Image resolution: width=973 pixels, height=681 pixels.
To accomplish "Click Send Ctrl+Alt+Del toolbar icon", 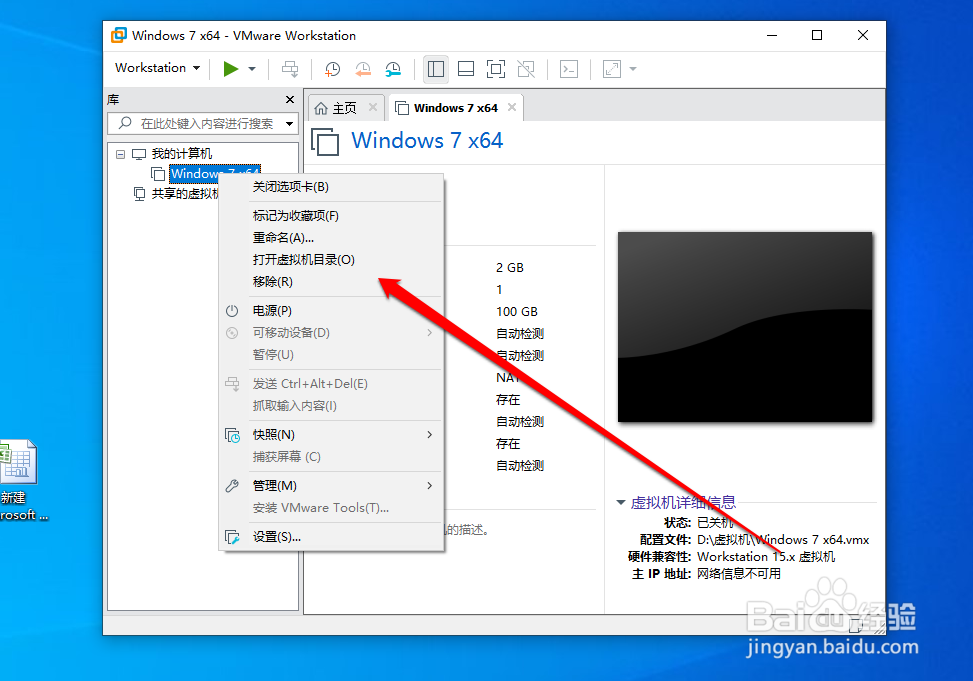I will tap(290, 69).
